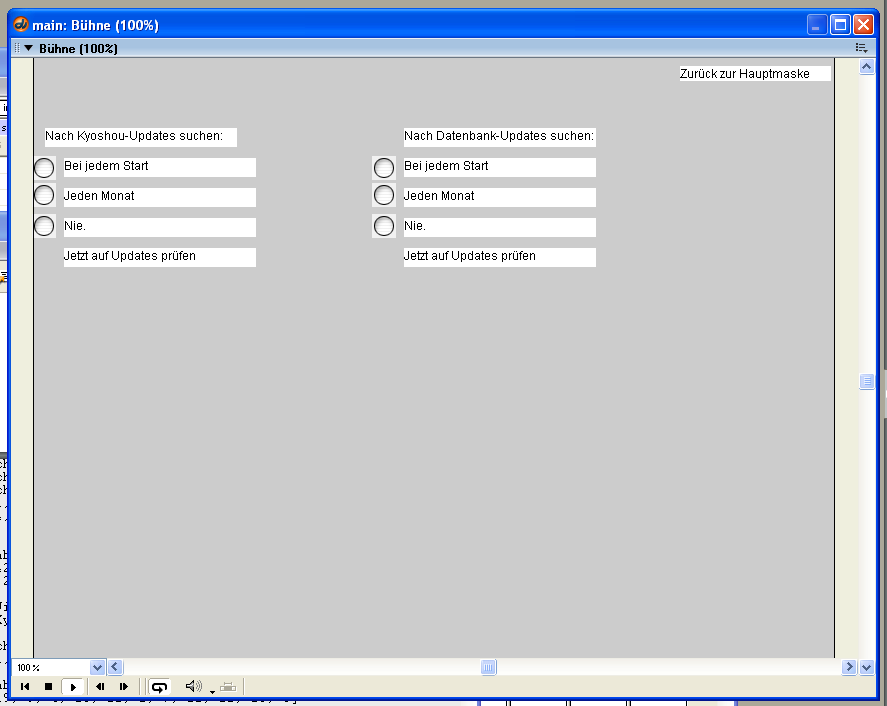Stop the movie playback
Image resolution: width=887 pixels, height=706 pixels.
tap(48, 687)
